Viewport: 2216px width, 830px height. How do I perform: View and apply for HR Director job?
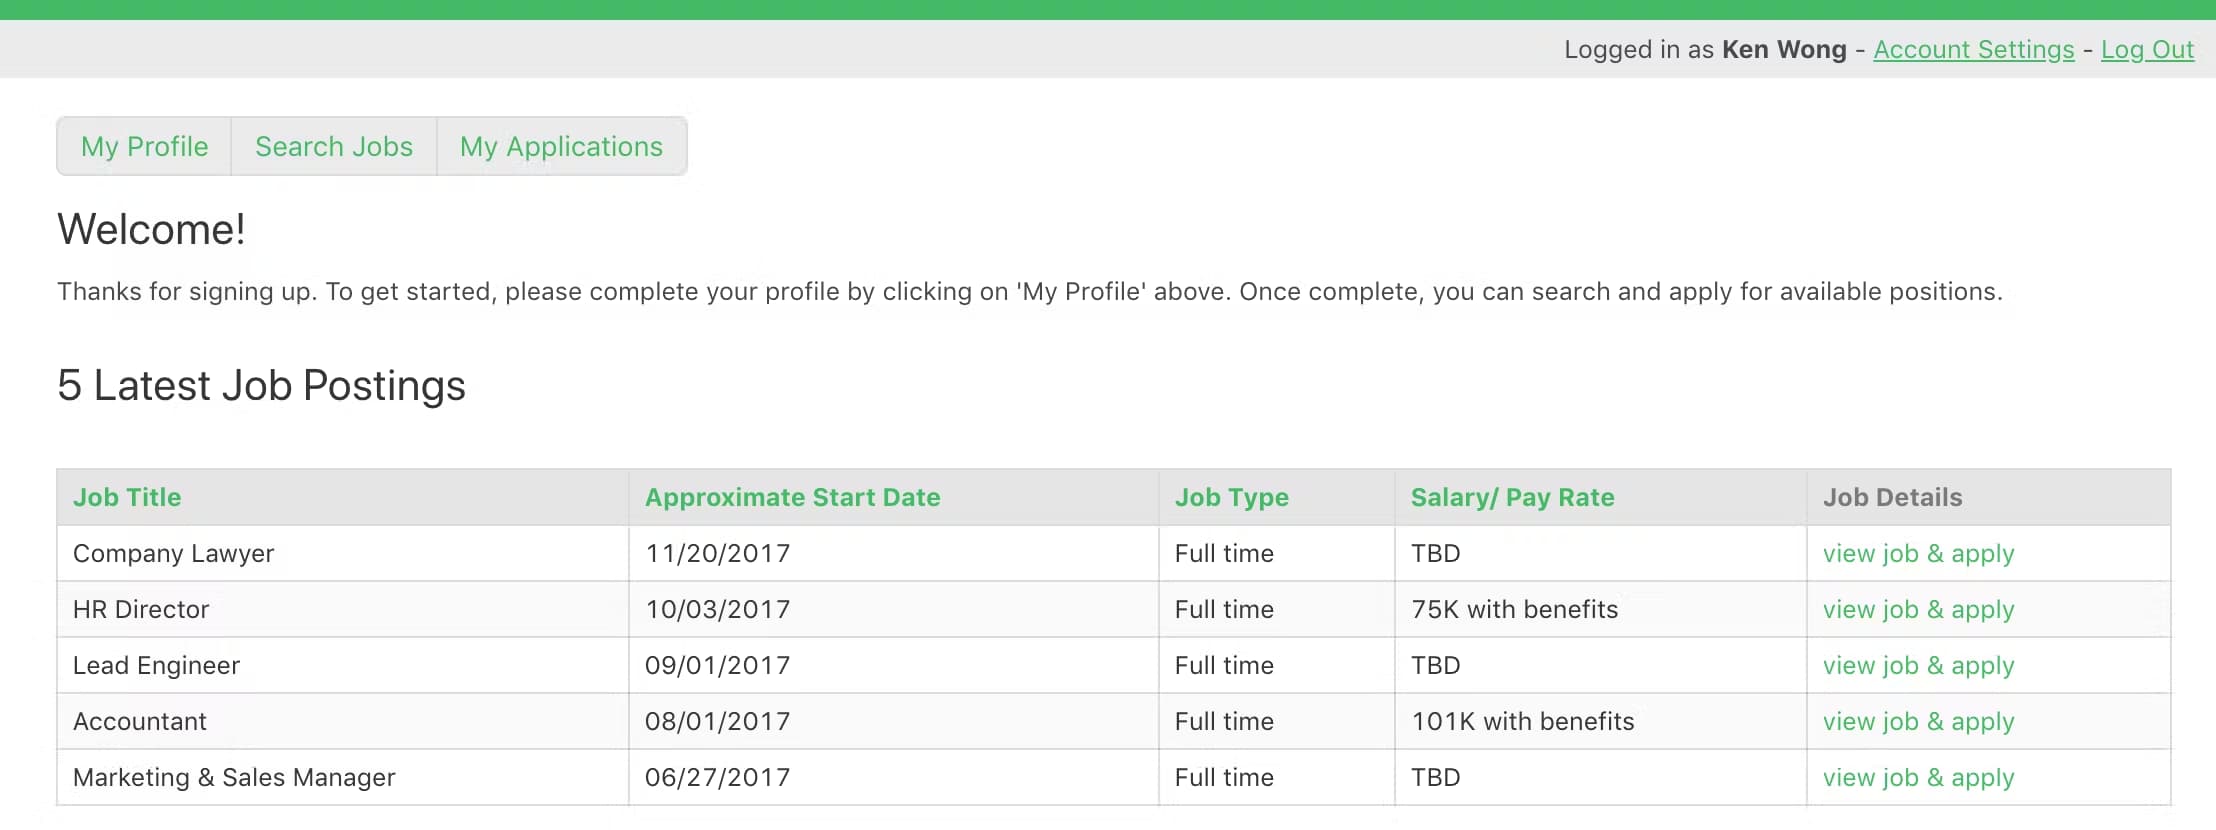tap(1918, 610)
